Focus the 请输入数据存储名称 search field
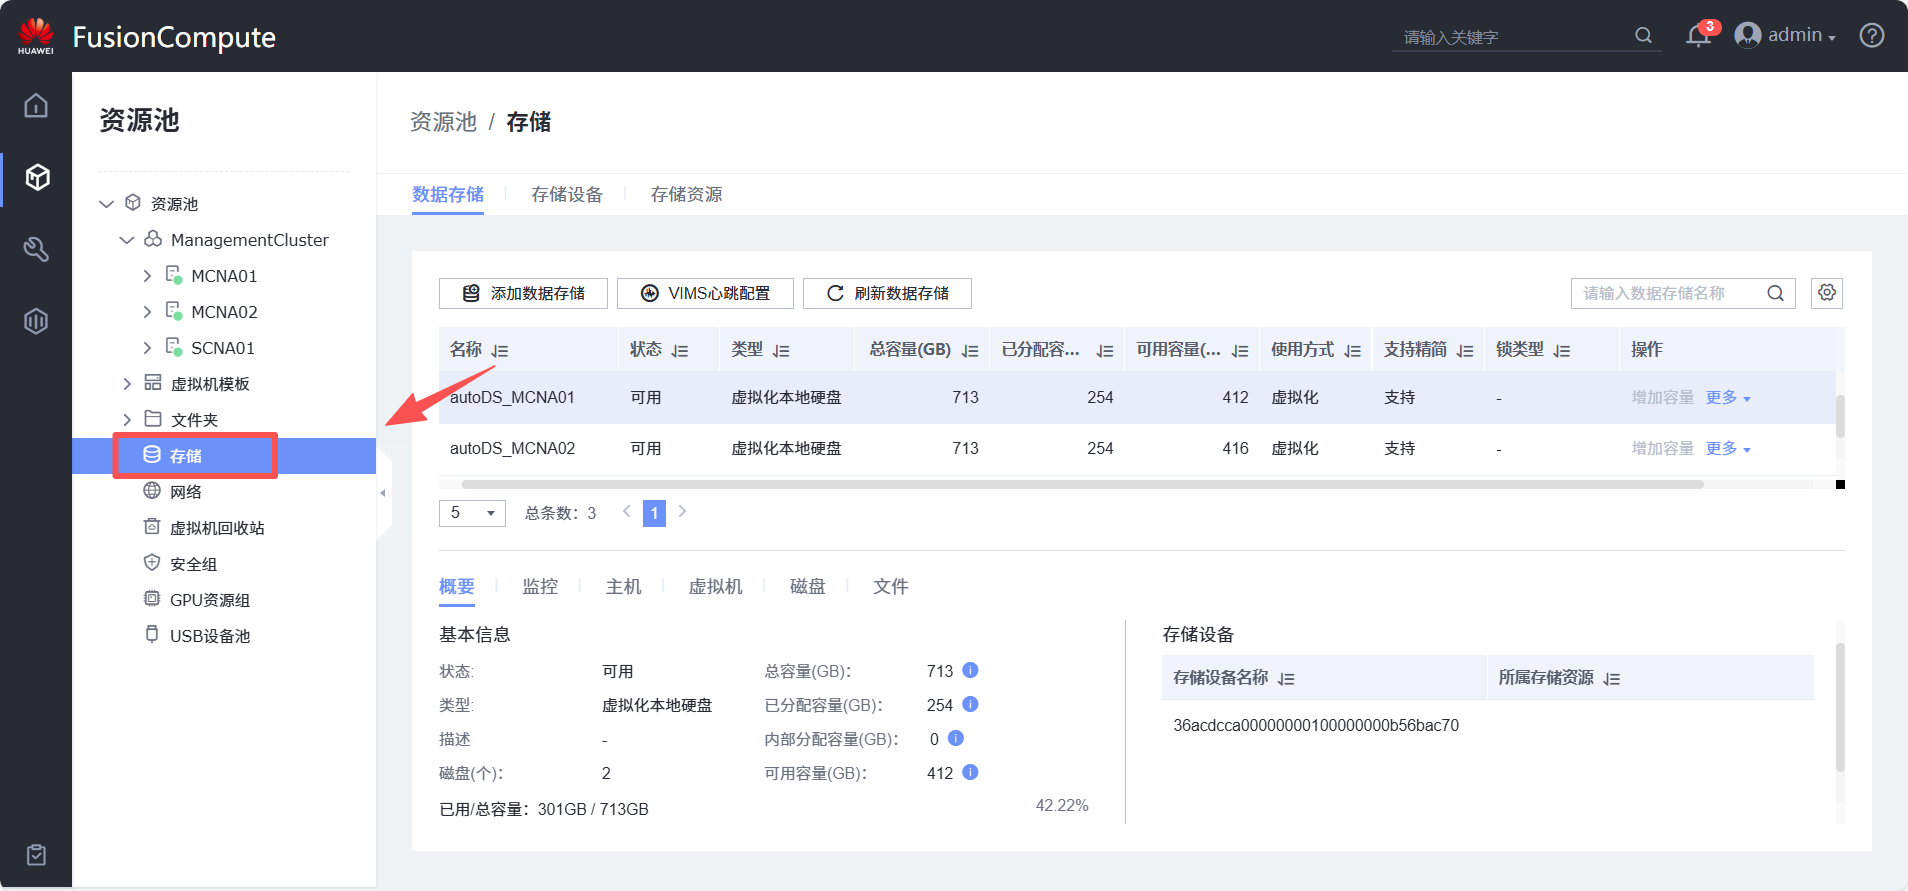The width and height of the screenshot is (1908, 891). 1668,293
